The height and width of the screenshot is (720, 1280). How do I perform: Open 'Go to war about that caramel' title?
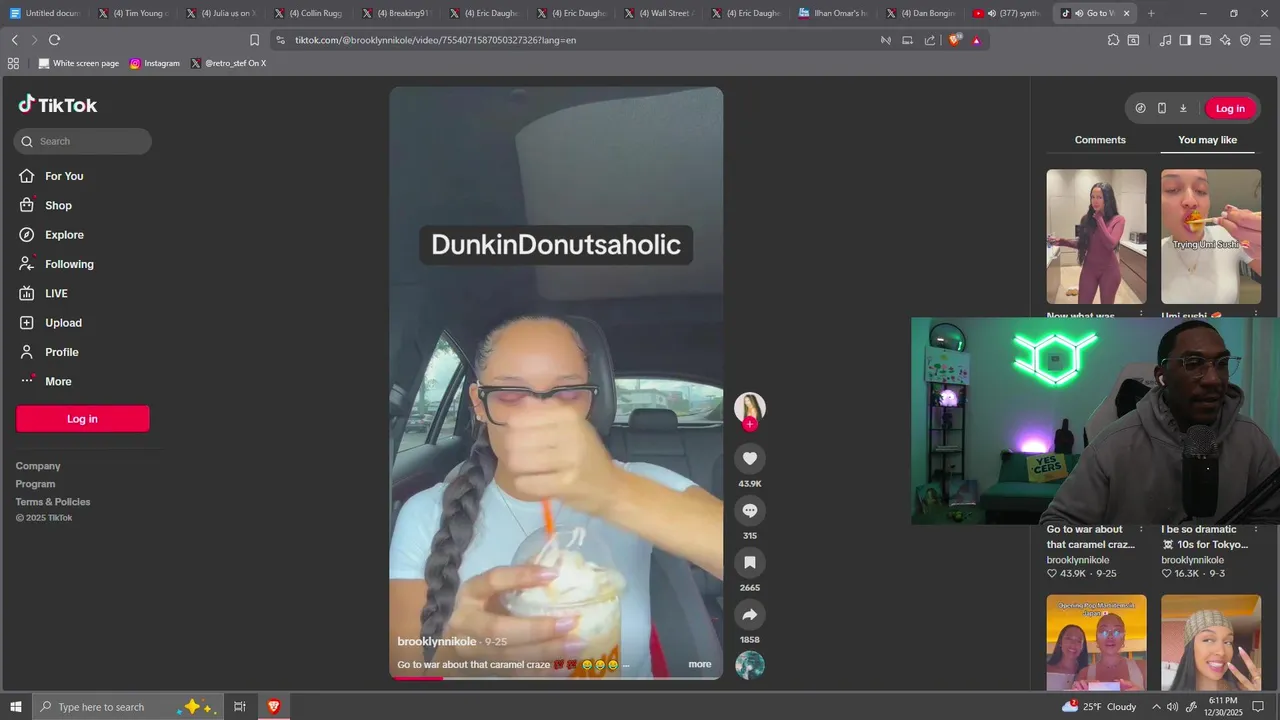(1090, 537)
